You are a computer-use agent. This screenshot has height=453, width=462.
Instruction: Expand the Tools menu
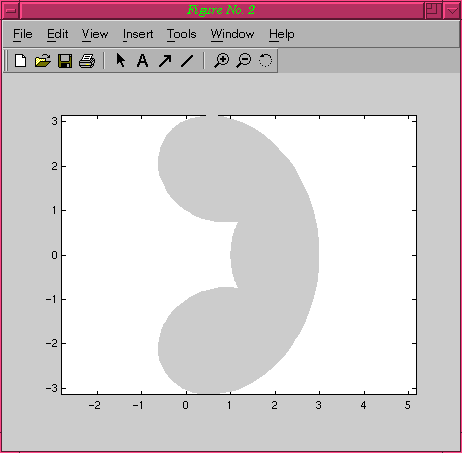(x=182, y=34)
